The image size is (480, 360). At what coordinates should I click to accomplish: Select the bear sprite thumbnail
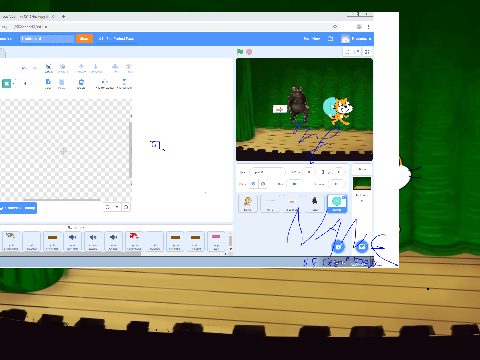[x=314, y=203]
